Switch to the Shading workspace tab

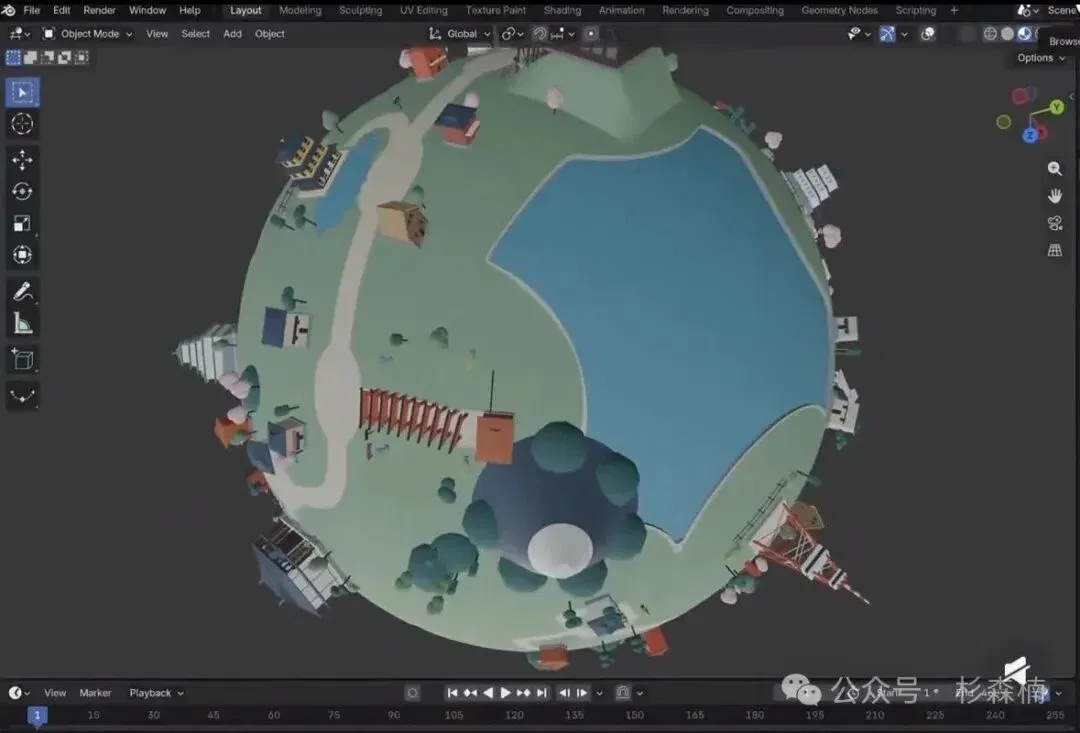562,10
